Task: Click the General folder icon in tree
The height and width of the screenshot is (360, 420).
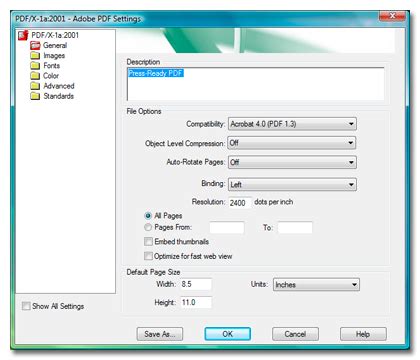Action: tap(35, 45)
